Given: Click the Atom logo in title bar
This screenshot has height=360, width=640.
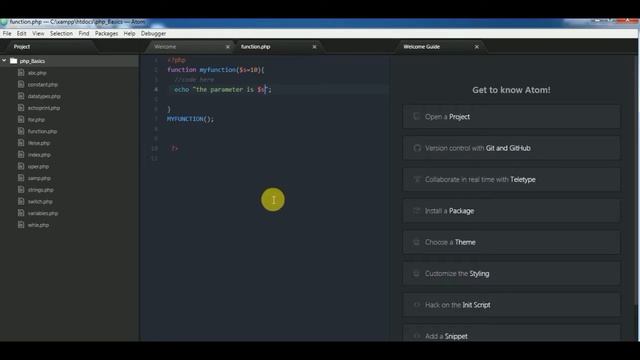Looking at the screenshot, I should pos(4,22).
